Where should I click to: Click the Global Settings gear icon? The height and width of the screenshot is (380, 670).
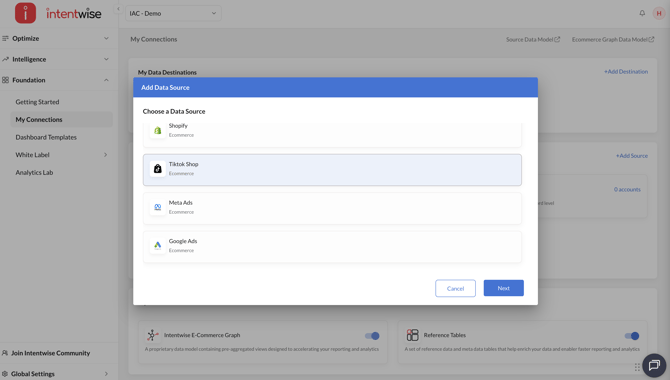[x=5, y=374]
